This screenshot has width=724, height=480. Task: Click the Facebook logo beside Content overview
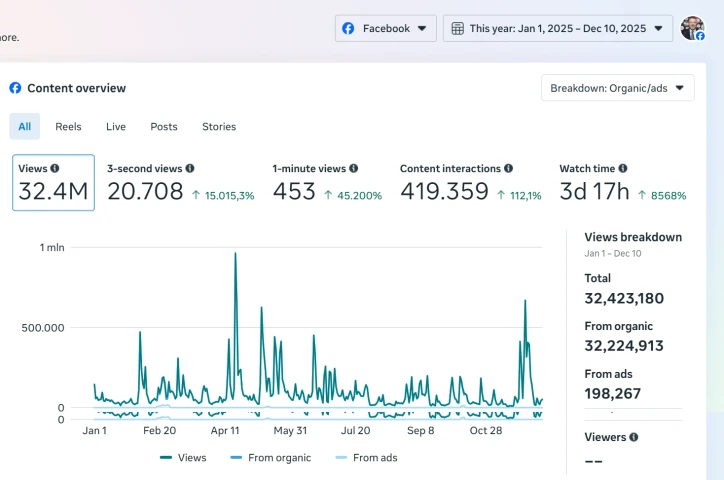pos(15,88)
